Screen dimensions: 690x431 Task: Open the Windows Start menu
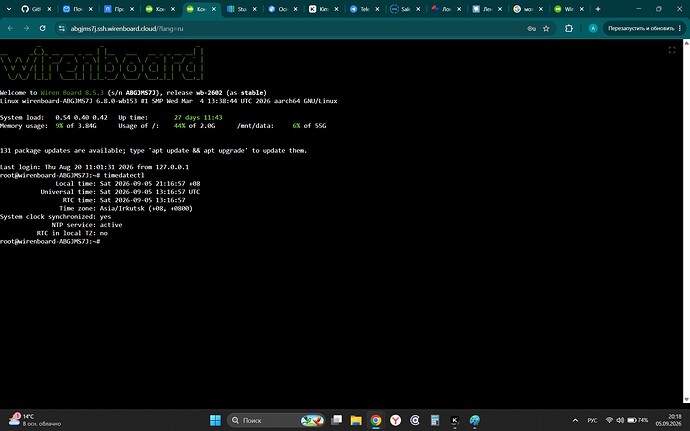215,420
